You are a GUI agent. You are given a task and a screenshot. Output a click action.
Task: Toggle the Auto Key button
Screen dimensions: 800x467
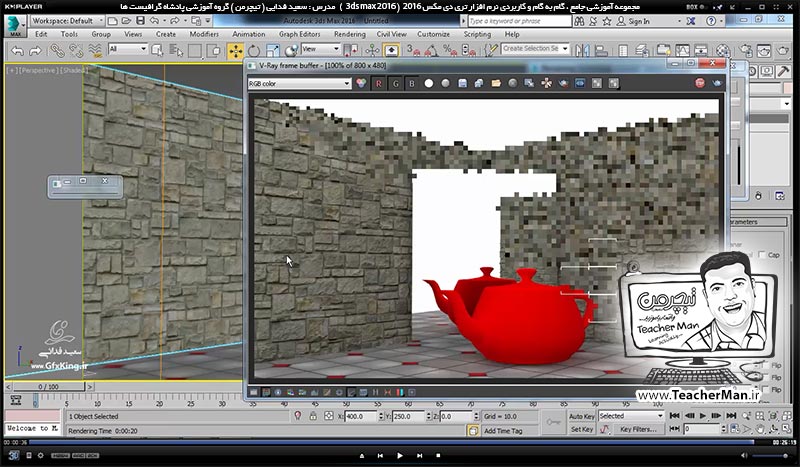pos(582,416)
